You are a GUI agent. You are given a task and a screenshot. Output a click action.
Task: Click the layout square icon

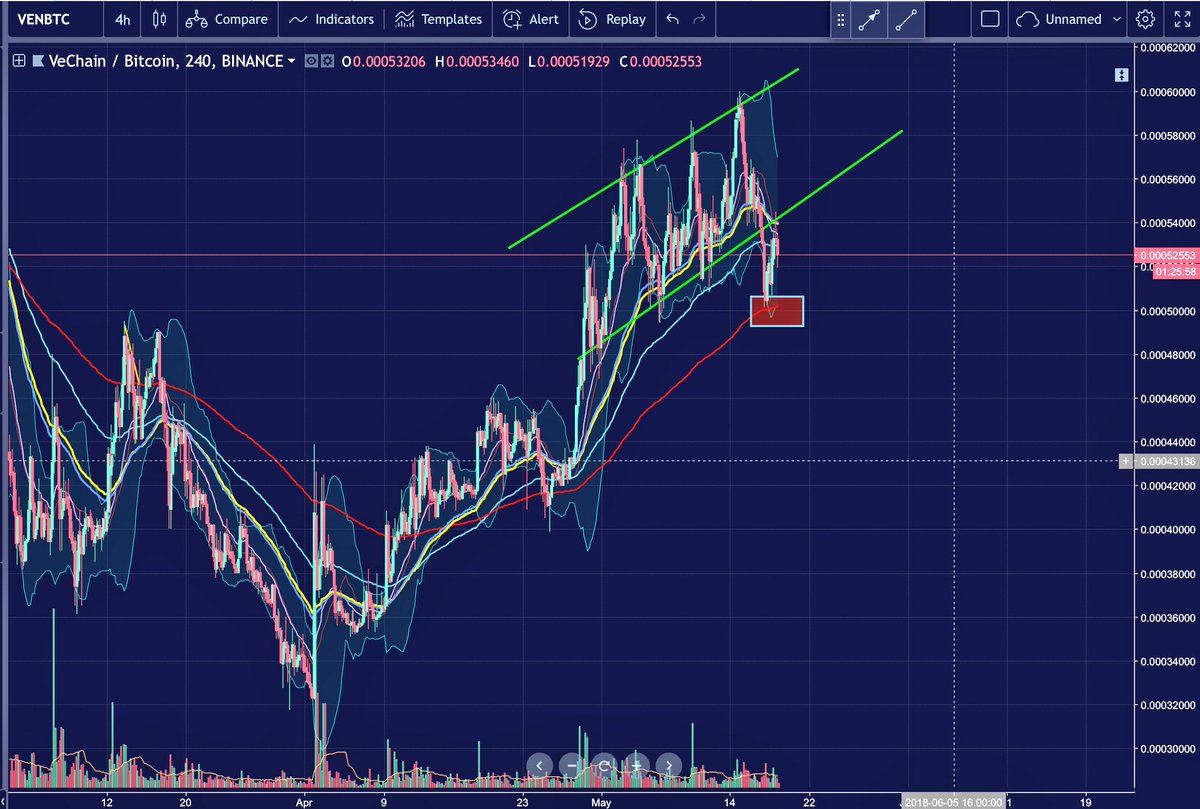coord(990,19)
